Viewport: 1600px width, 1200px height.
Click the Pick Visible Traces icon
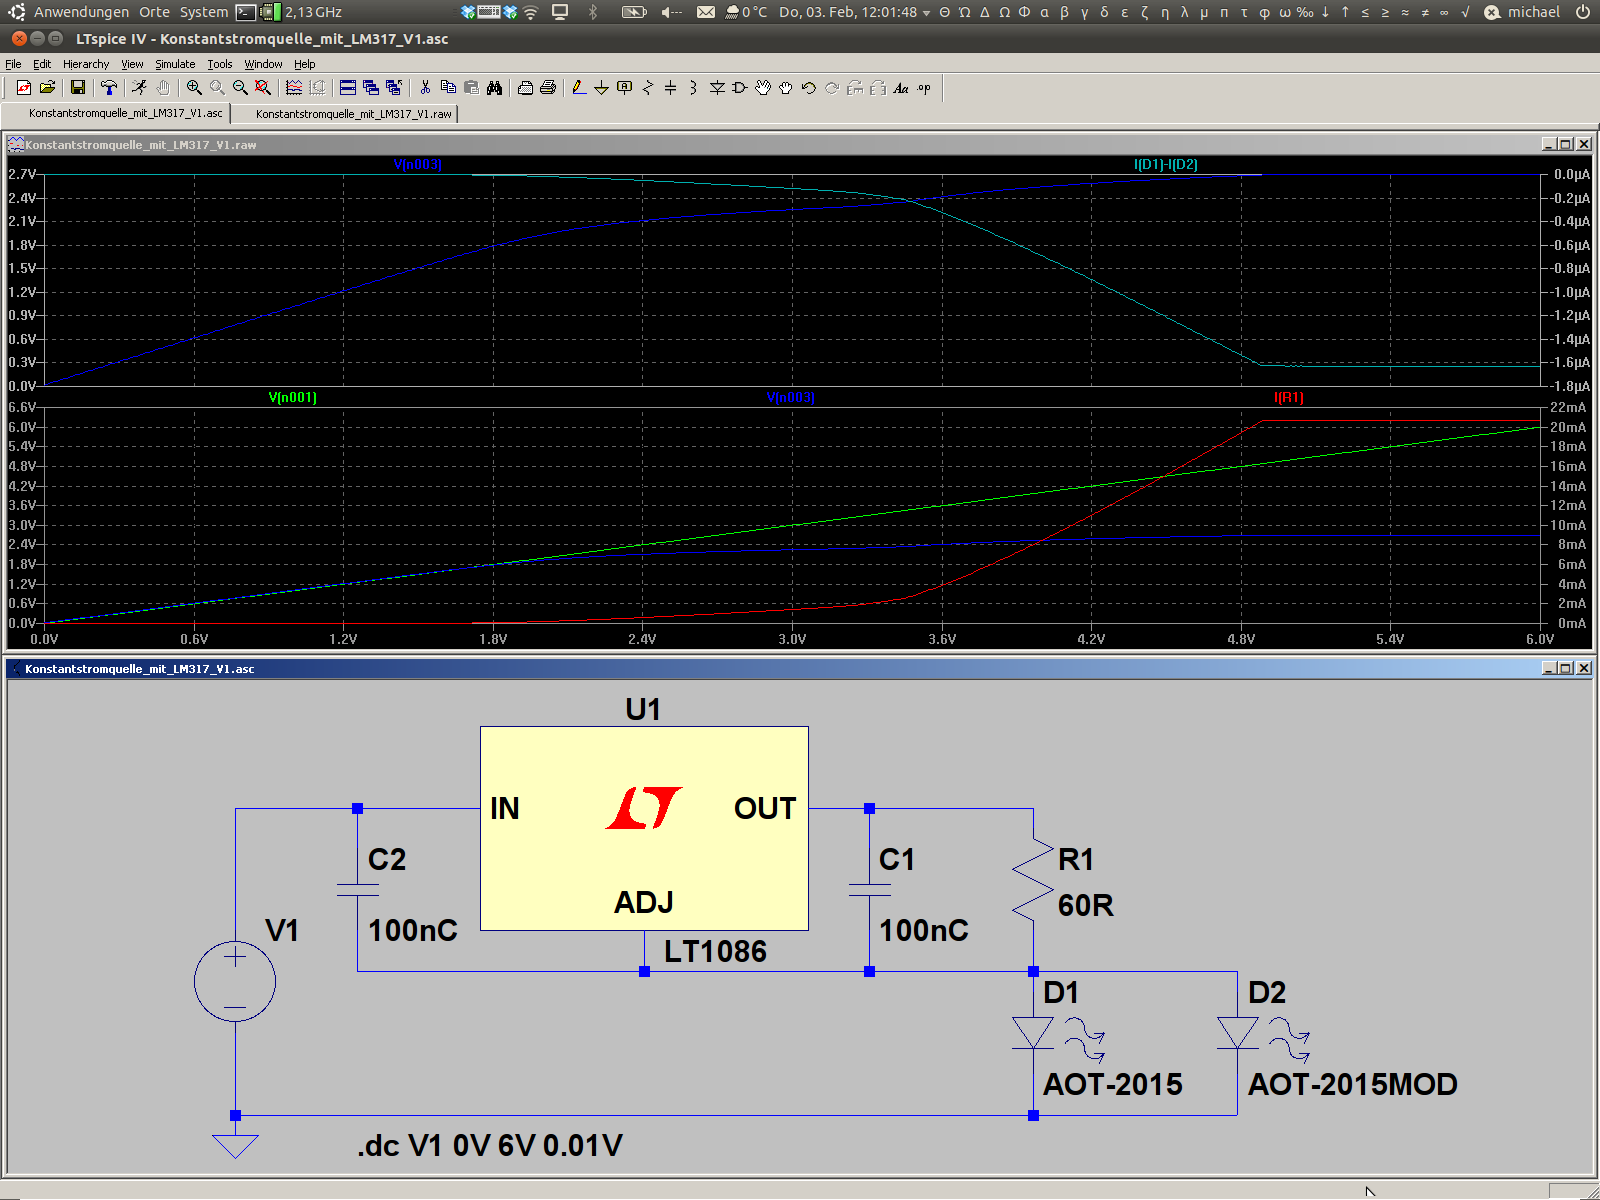tap(294, 88)
